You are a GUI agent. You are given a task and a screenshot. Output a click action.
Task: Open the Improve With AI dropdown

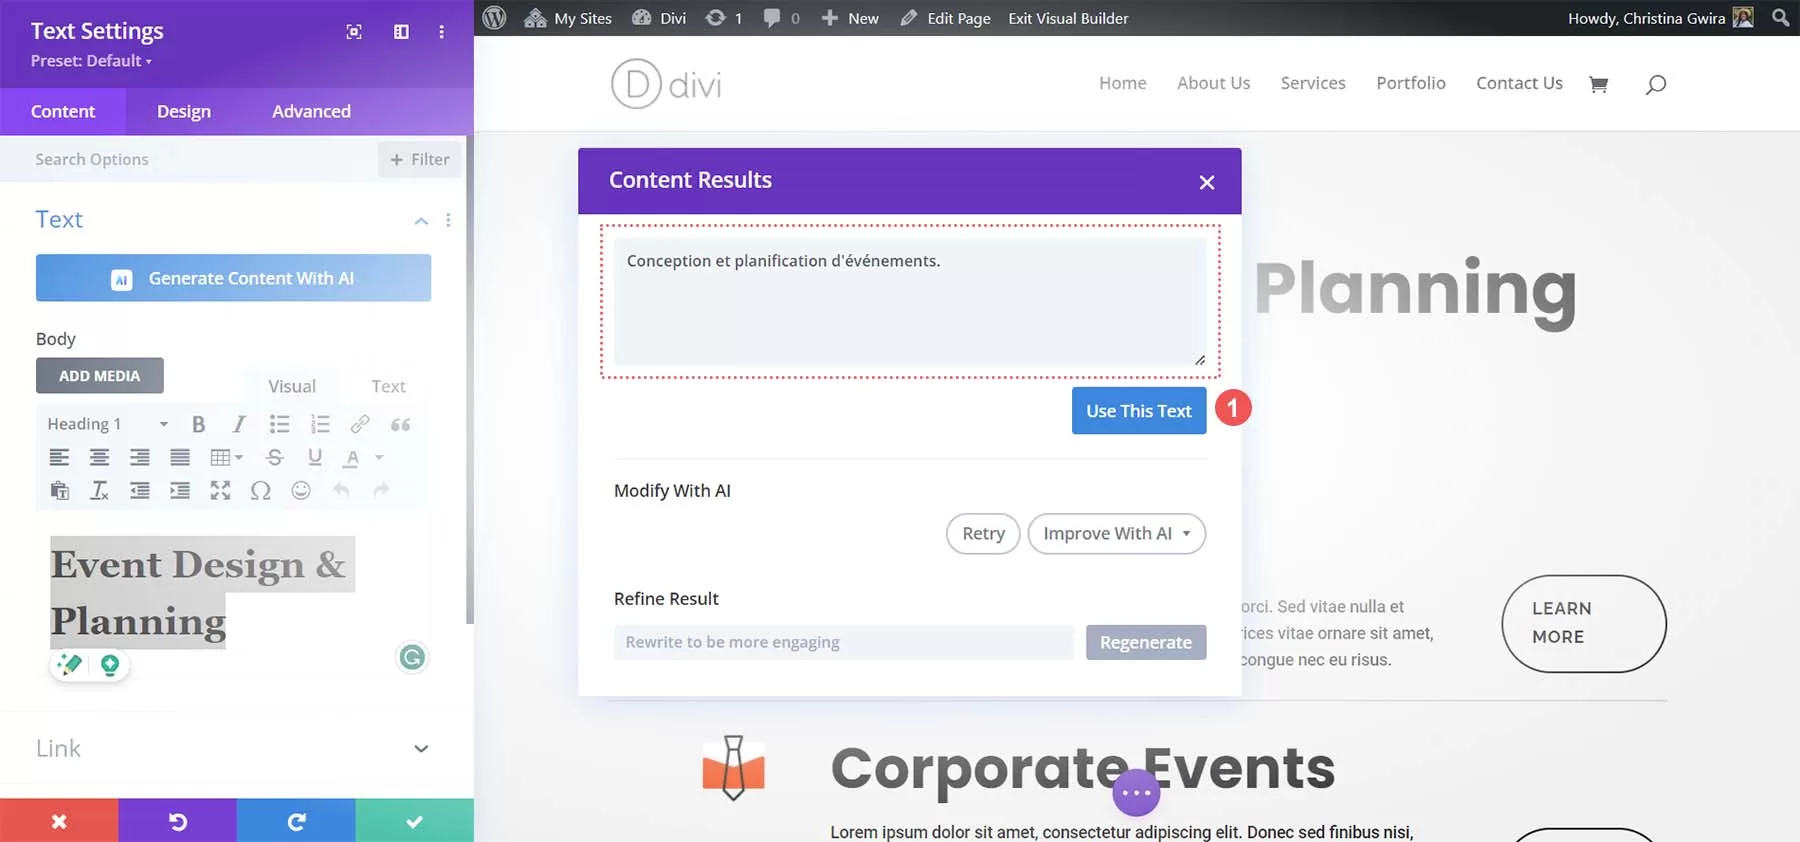[x=1117, y=534]
